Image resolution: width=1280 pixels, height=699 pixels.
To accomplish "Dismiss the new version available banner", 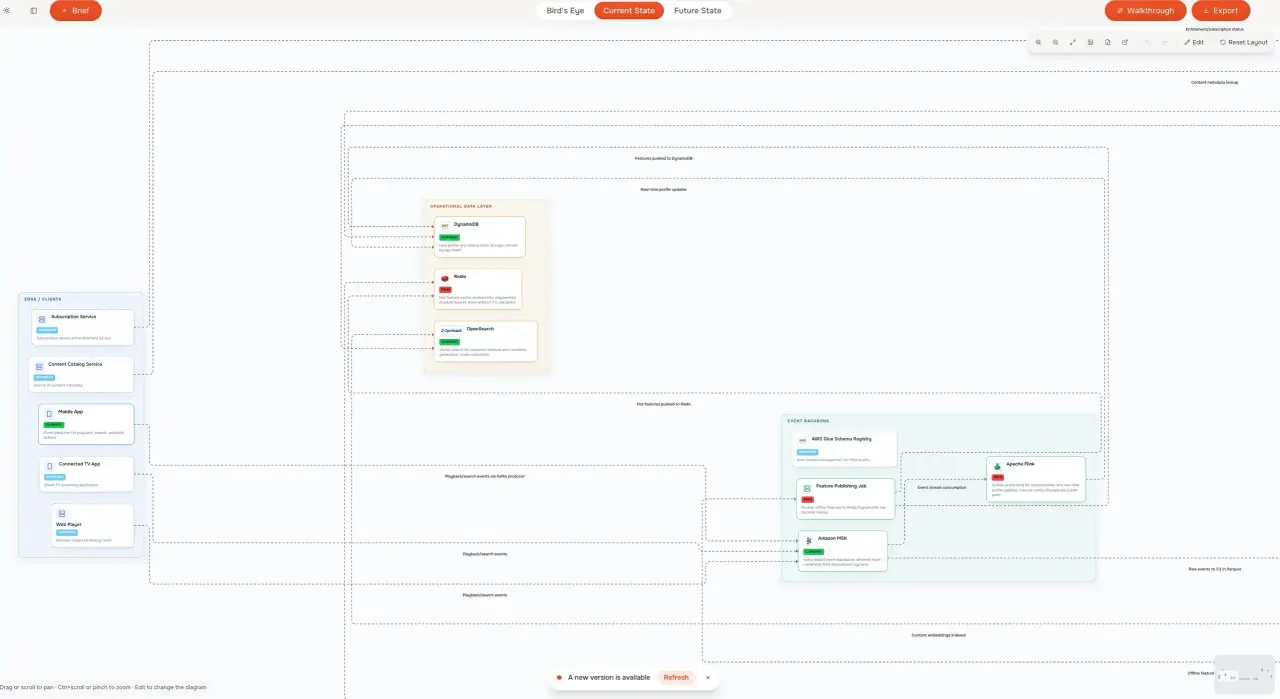I will pyautogui.click(x=708, y=677).
